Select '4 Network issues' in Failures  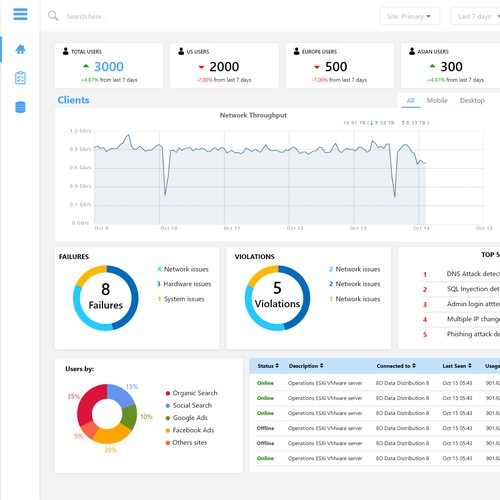click(x=183, y=269)
